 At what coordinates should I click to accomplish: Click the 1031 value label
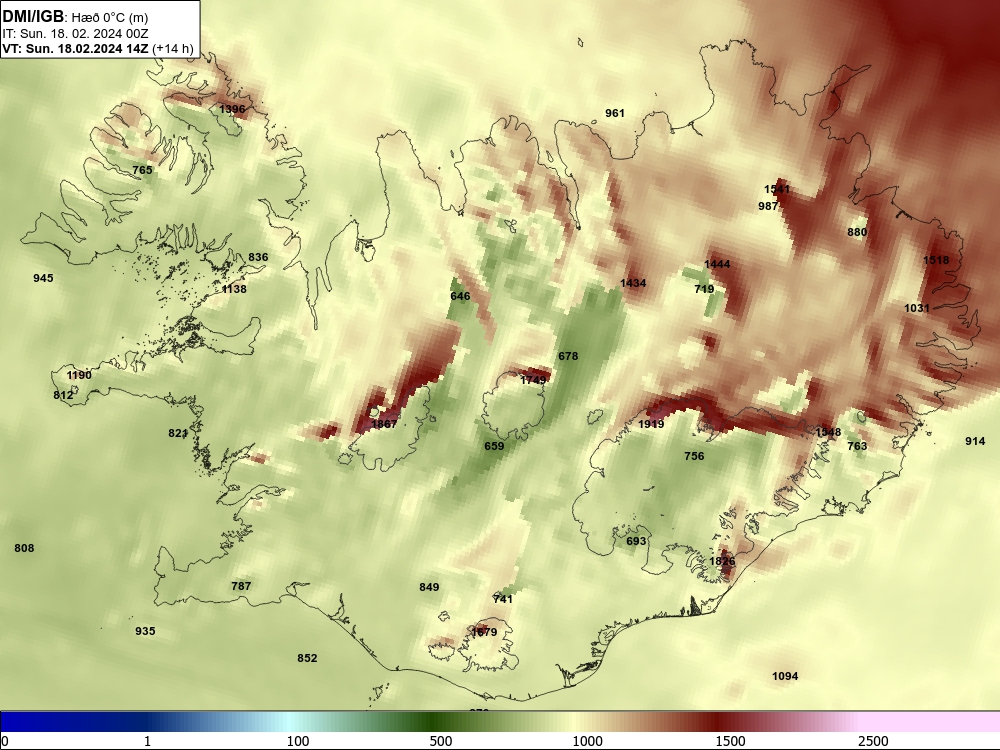click(x=917, y=308)
